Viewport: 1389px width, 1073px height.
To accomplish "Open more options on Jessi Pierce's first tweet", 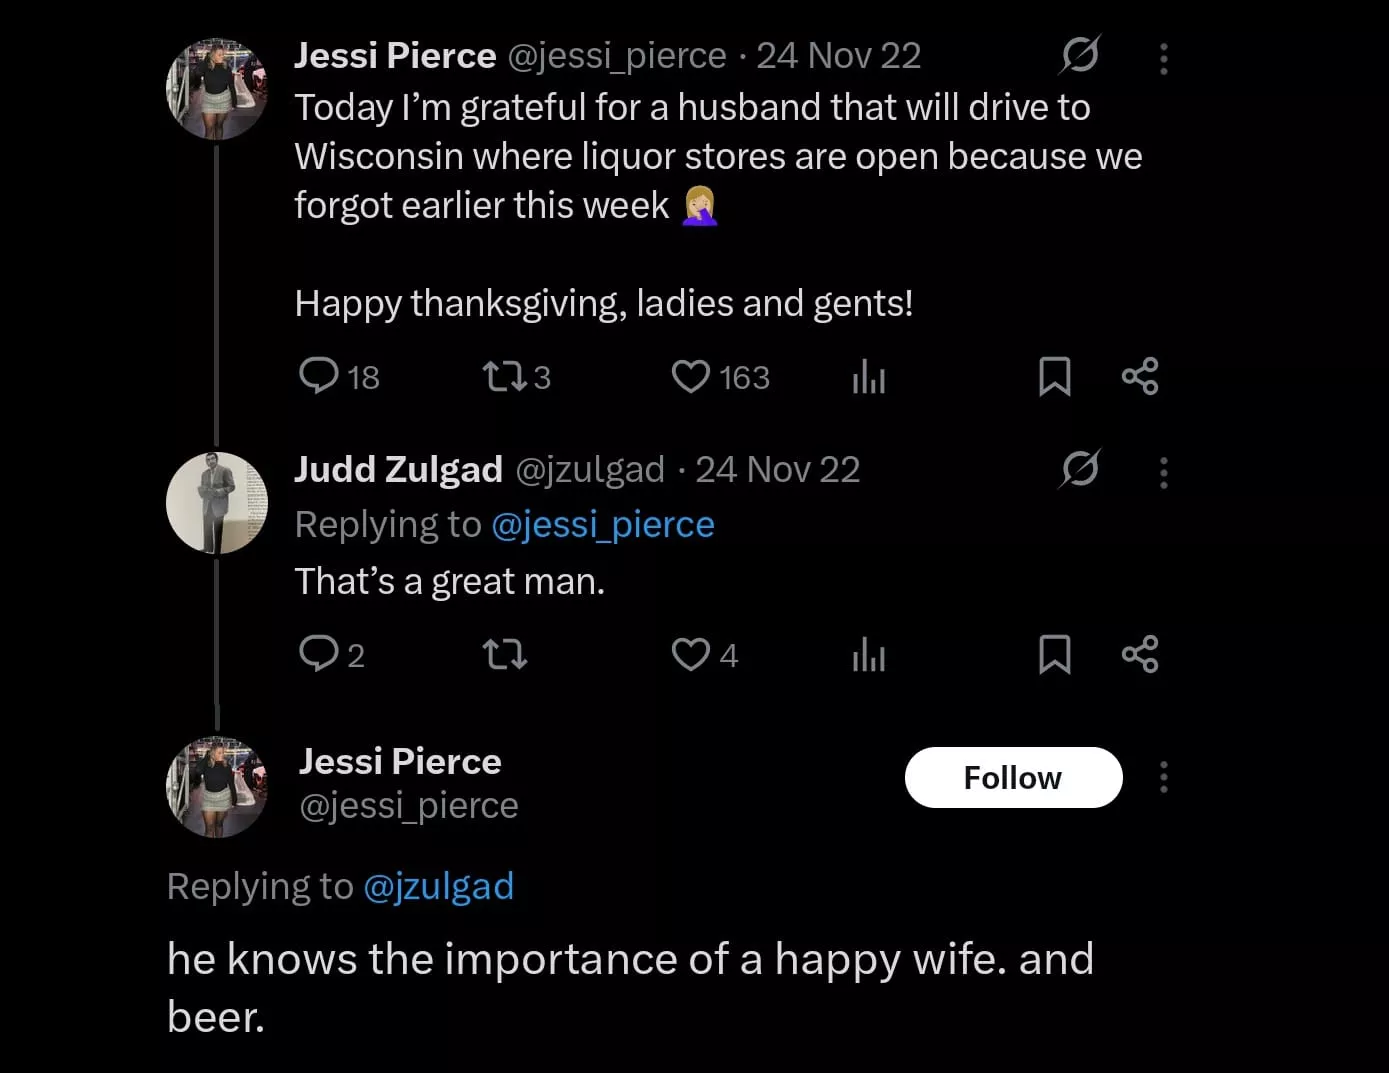I will click(1163, 59).
